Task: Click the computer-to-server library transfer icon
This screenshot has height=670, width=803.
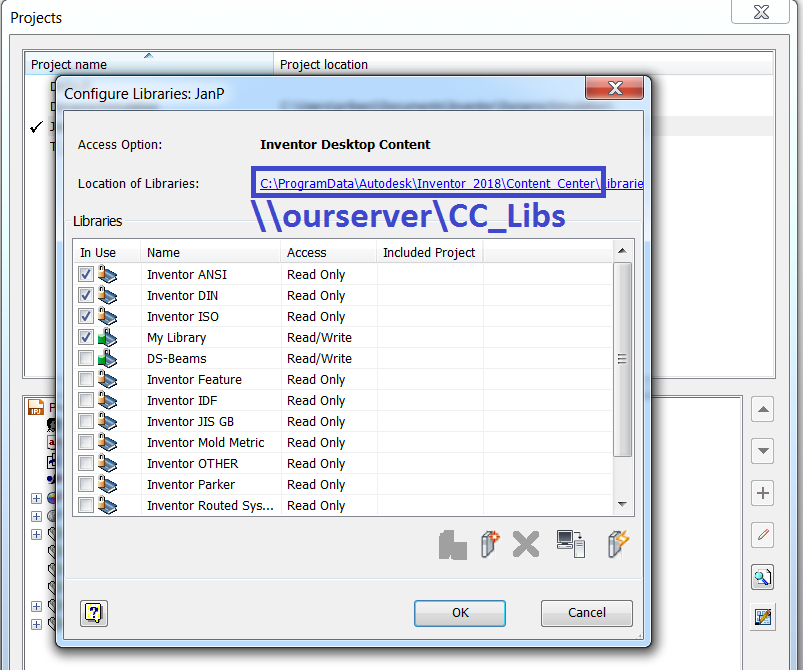Action: click(571, 544)
